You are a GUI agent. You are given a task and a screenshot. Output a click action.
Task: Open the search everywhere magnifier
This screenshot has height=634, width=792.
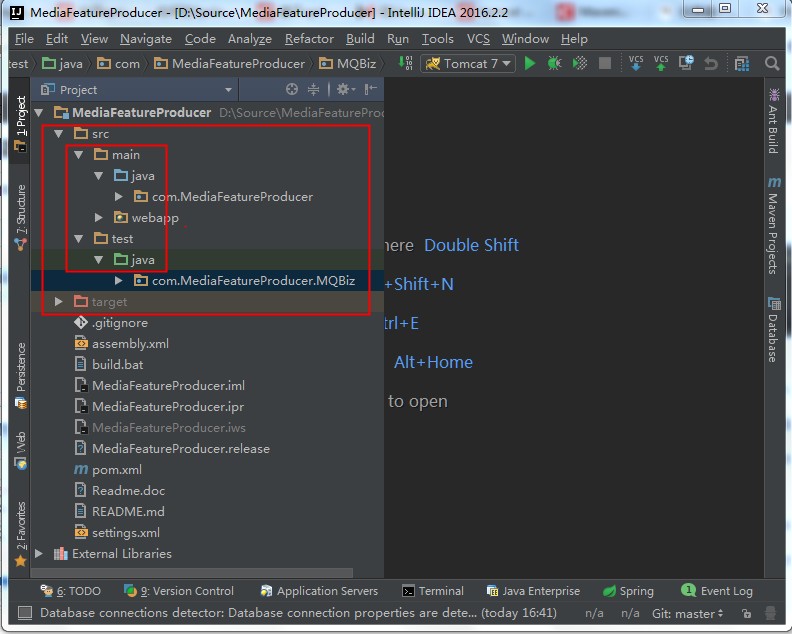coord(772,64)
